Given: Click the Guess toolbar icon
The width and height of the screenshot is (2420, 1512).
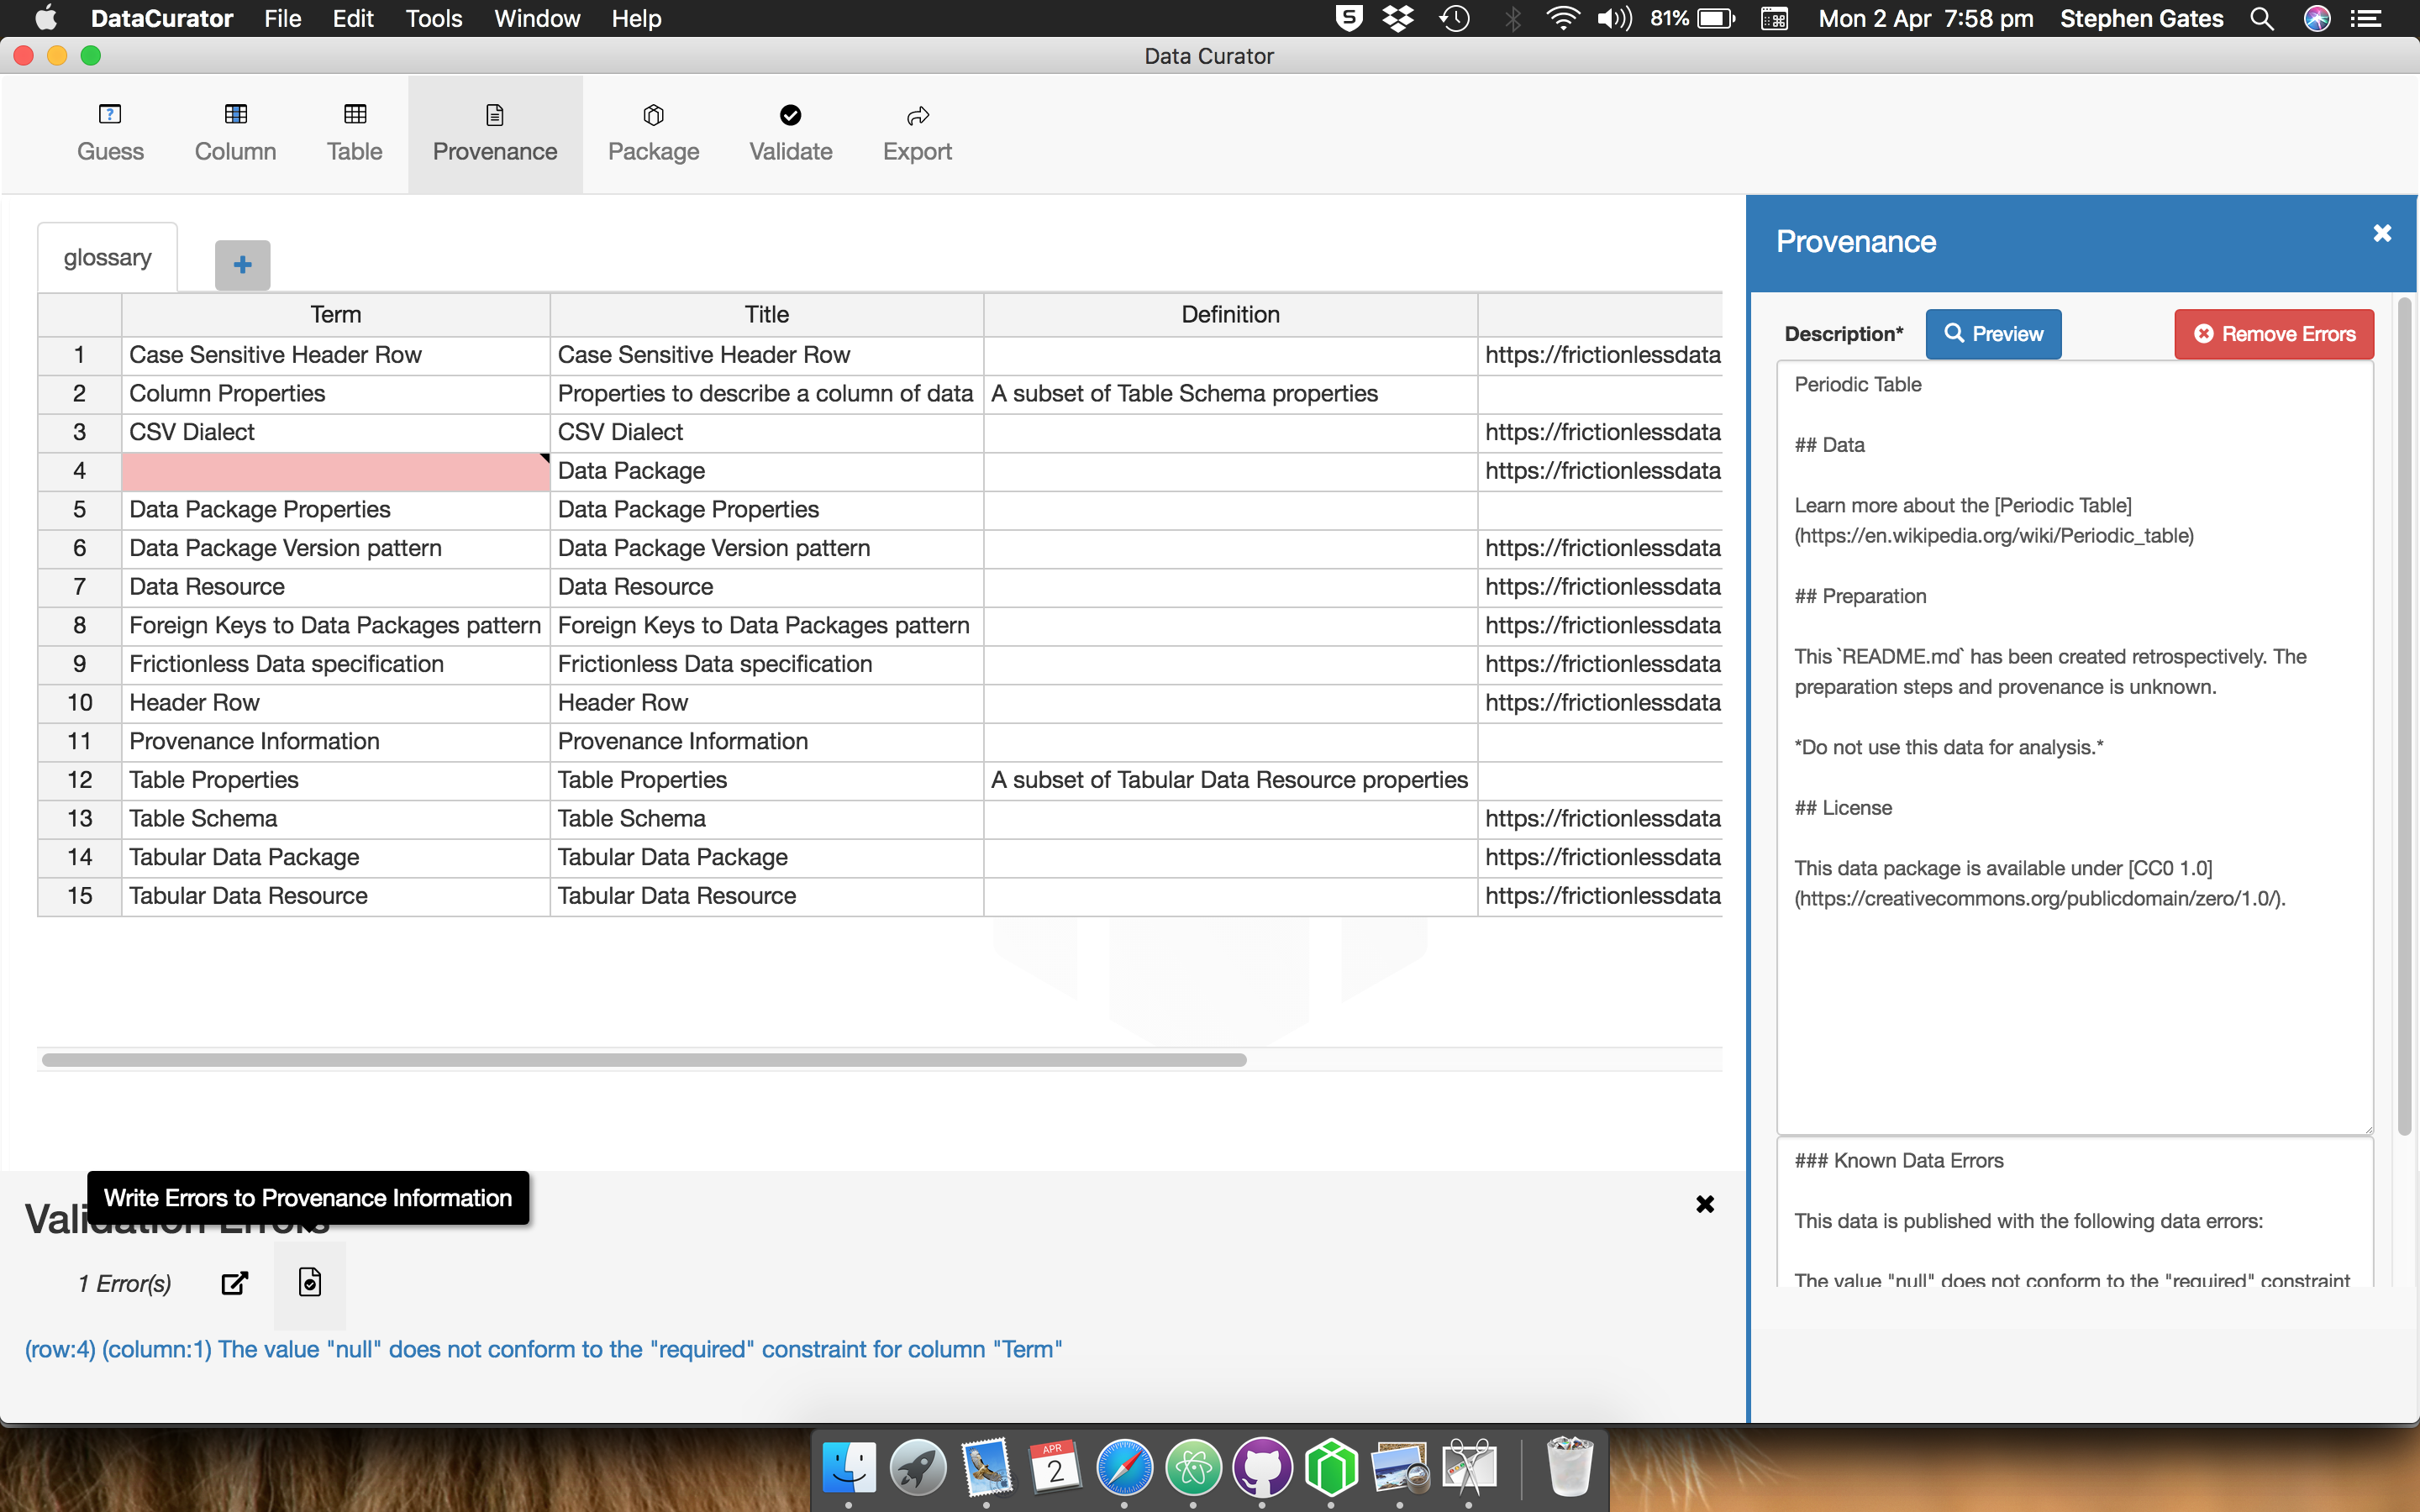Looking at the screenshot, I should click(x=110, y=133).
